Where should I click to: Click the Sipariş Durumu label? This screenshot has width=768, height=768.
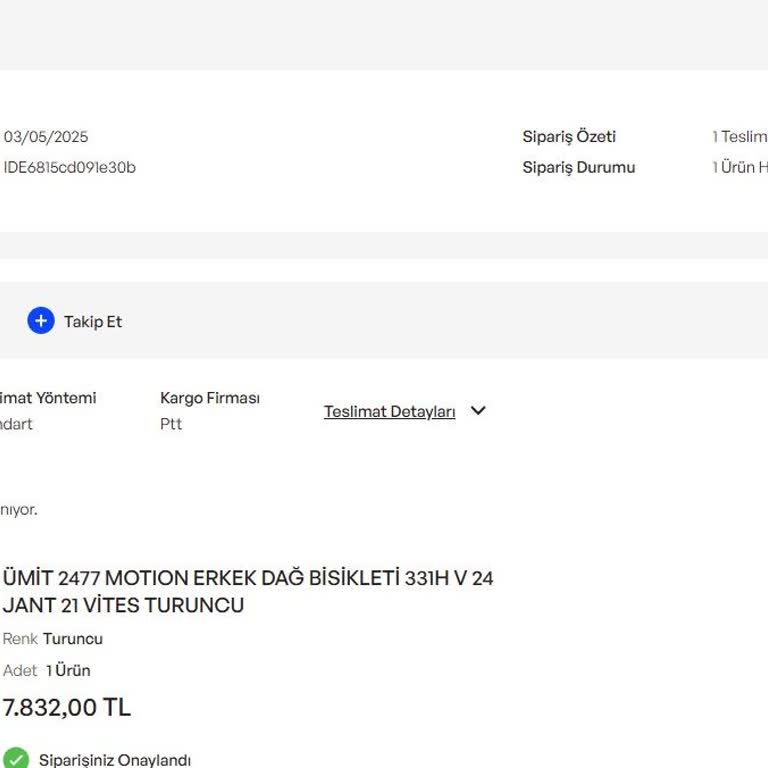578,168
